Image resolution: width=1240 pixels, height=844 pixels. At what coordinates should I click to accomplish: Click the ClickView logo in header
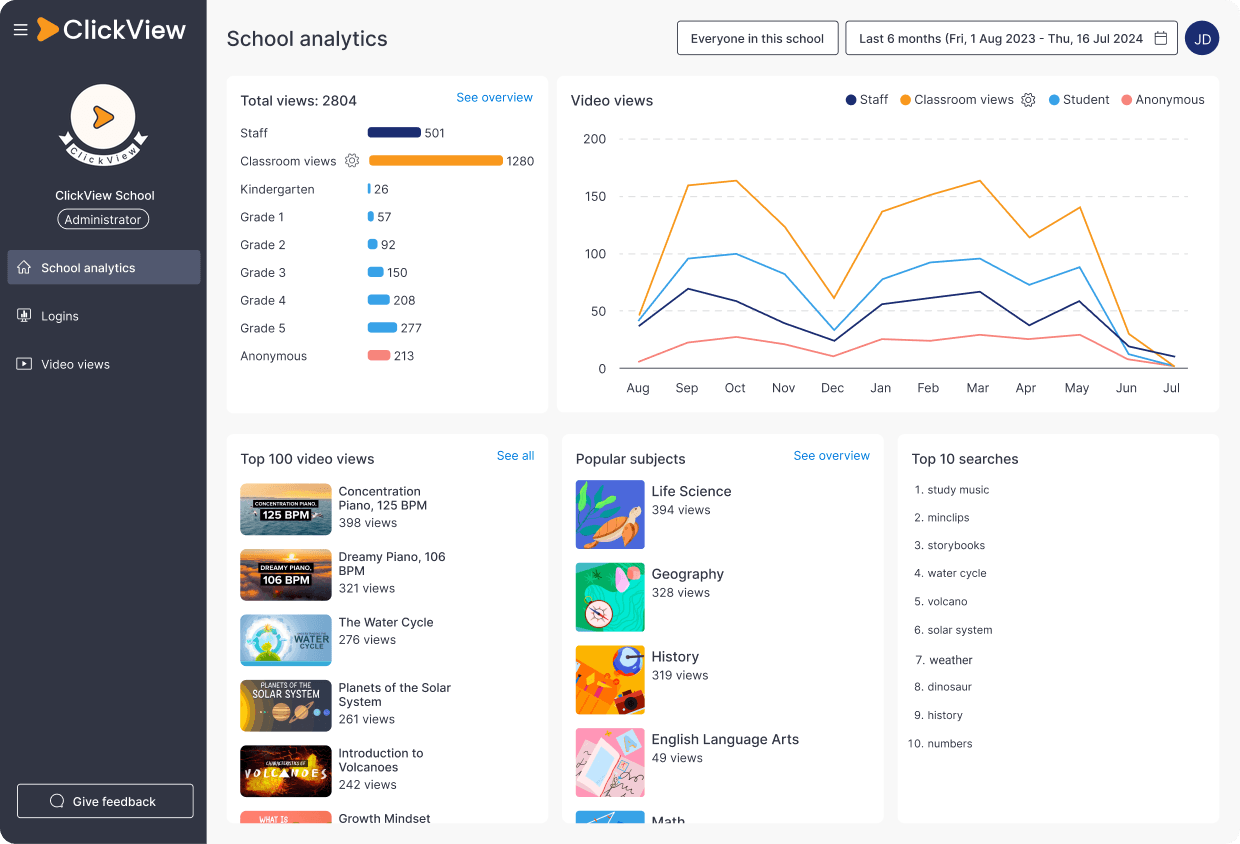pyautogui.click(x=112, y=30)
